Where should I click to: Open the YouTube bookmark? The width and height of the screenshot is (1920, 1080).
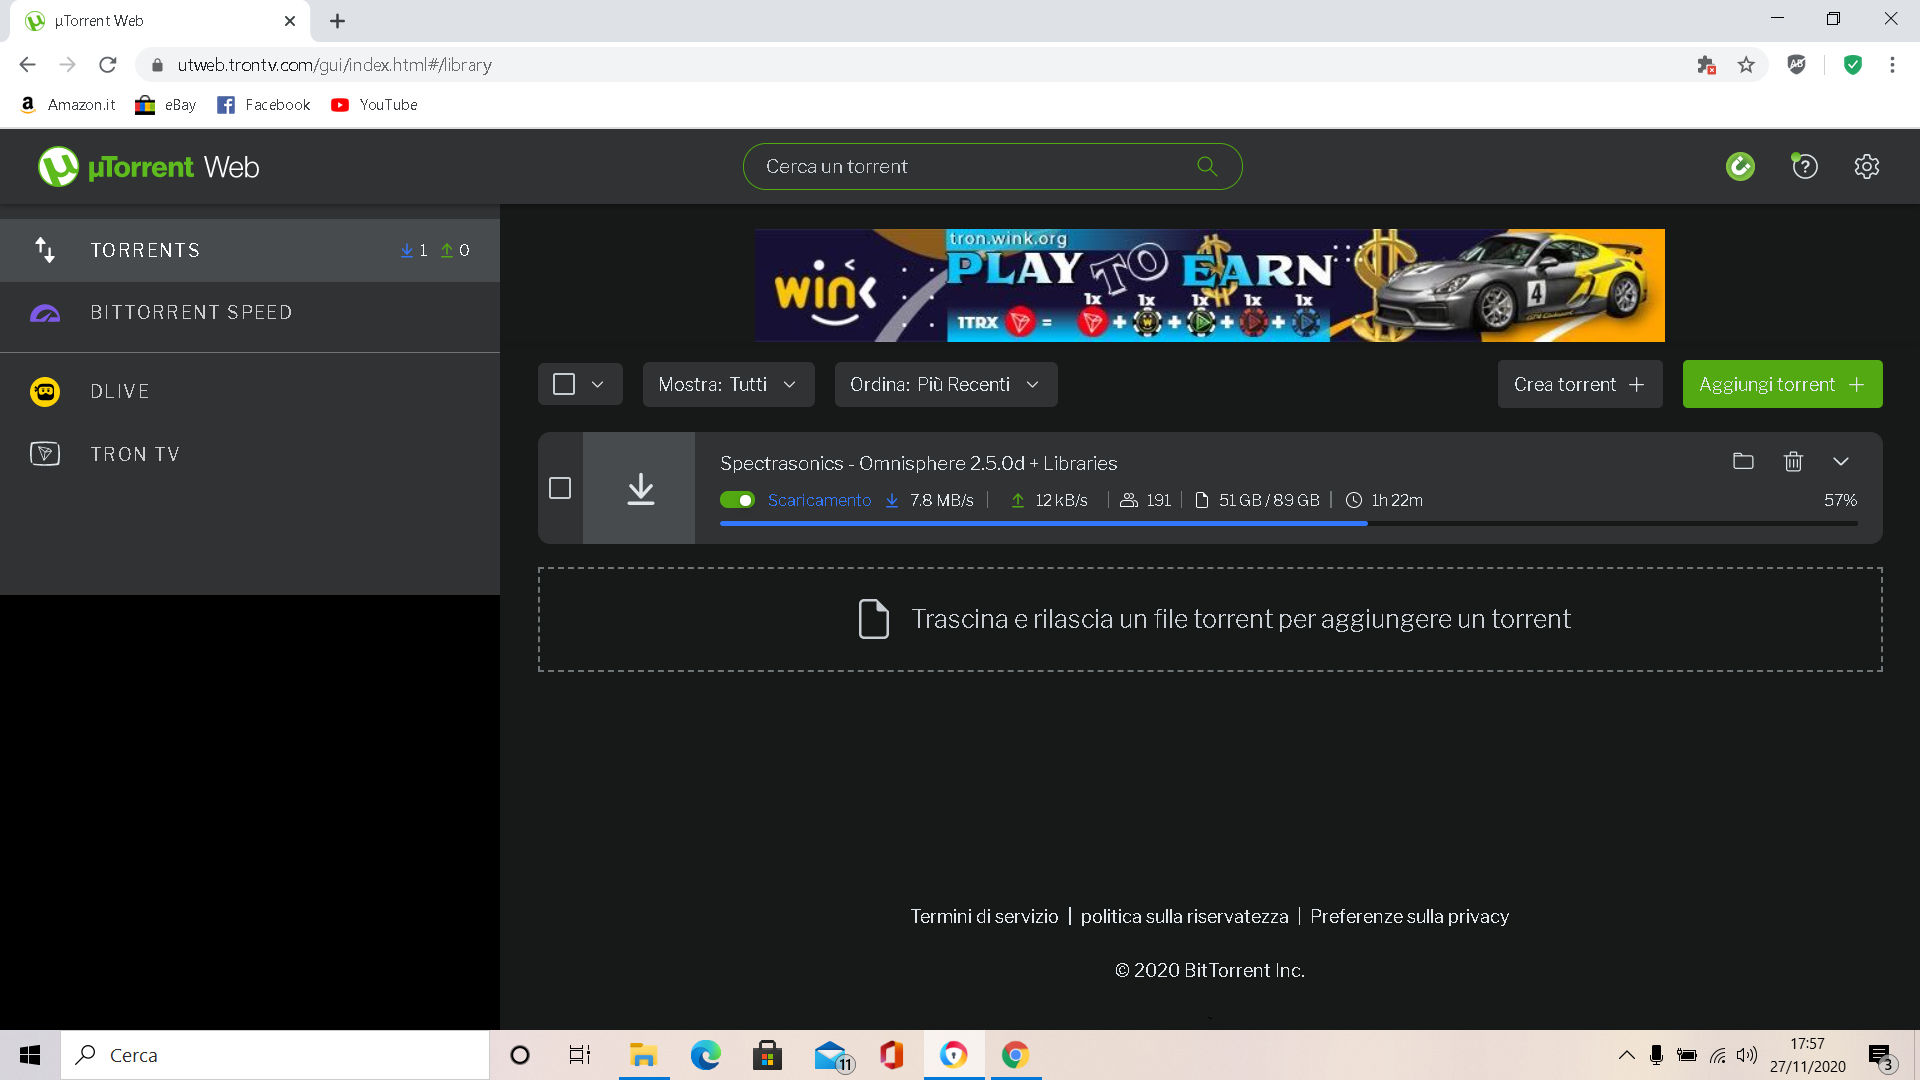point(374,104)
